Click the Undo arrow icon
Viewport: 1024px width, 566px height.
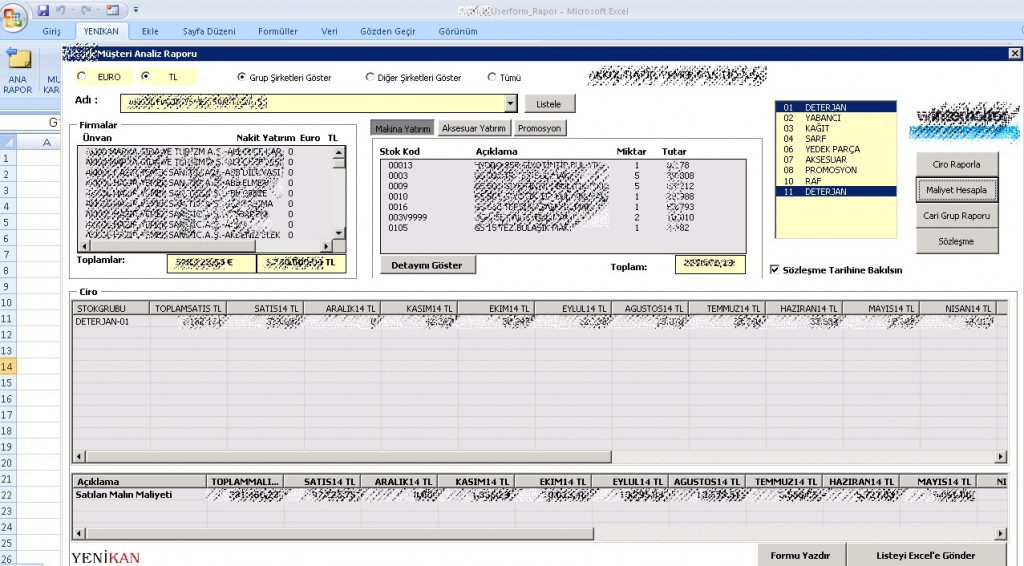(61, 10)
